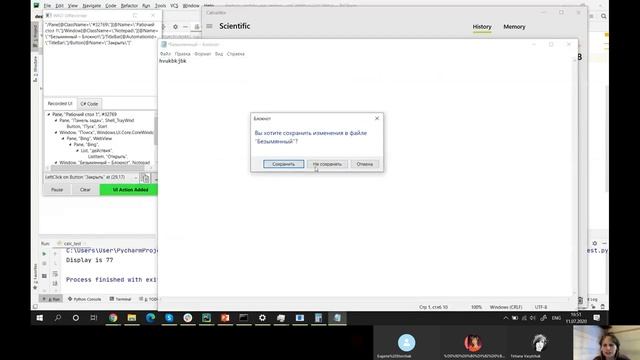Click Отмена in the Блокнот dialog

364,164
